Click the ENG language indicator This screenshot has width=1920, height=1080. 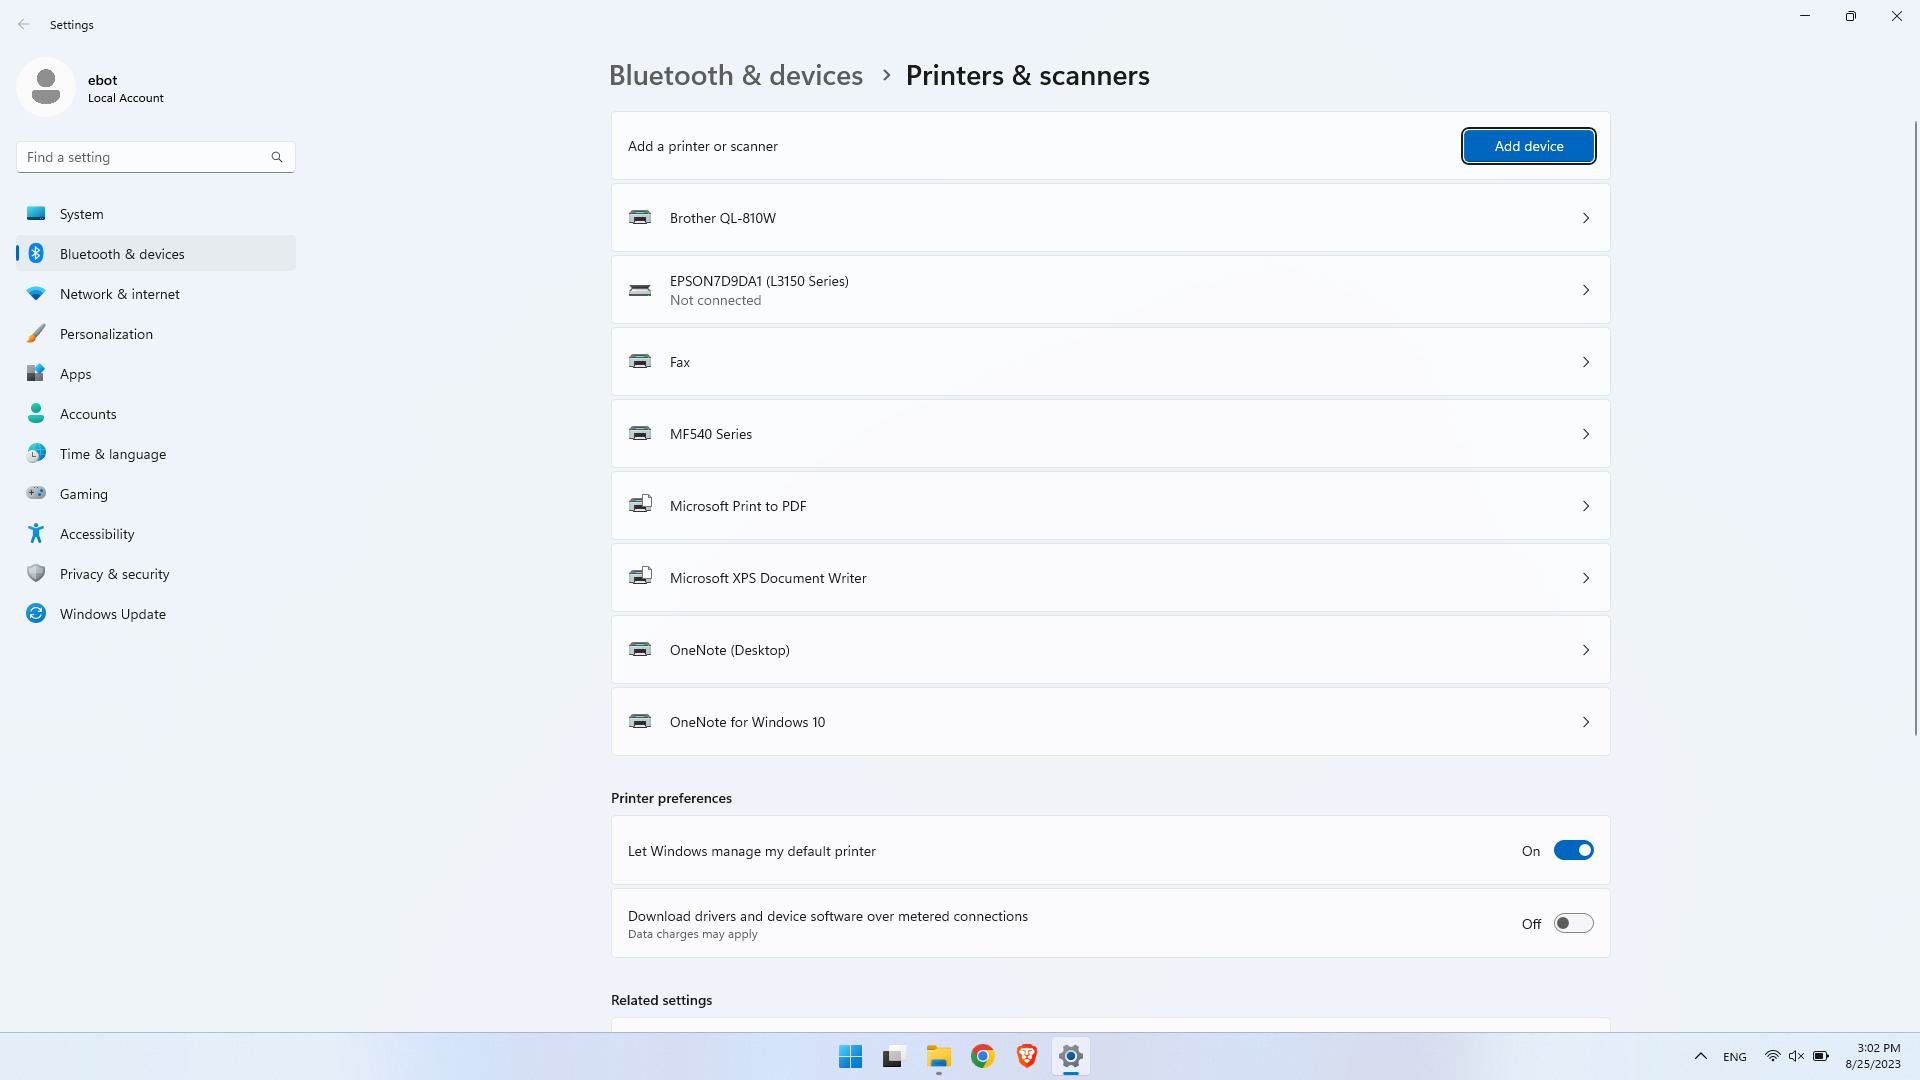click(x=1735, y=1057)
